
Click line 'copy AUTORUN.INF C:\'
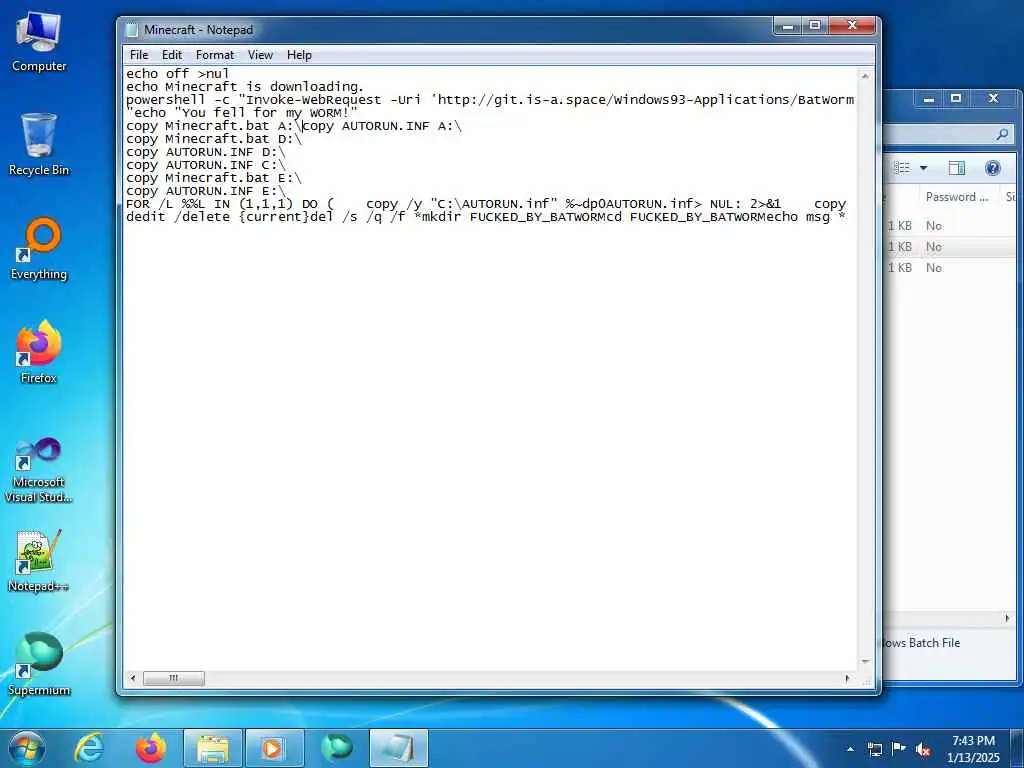coord(206,165)
